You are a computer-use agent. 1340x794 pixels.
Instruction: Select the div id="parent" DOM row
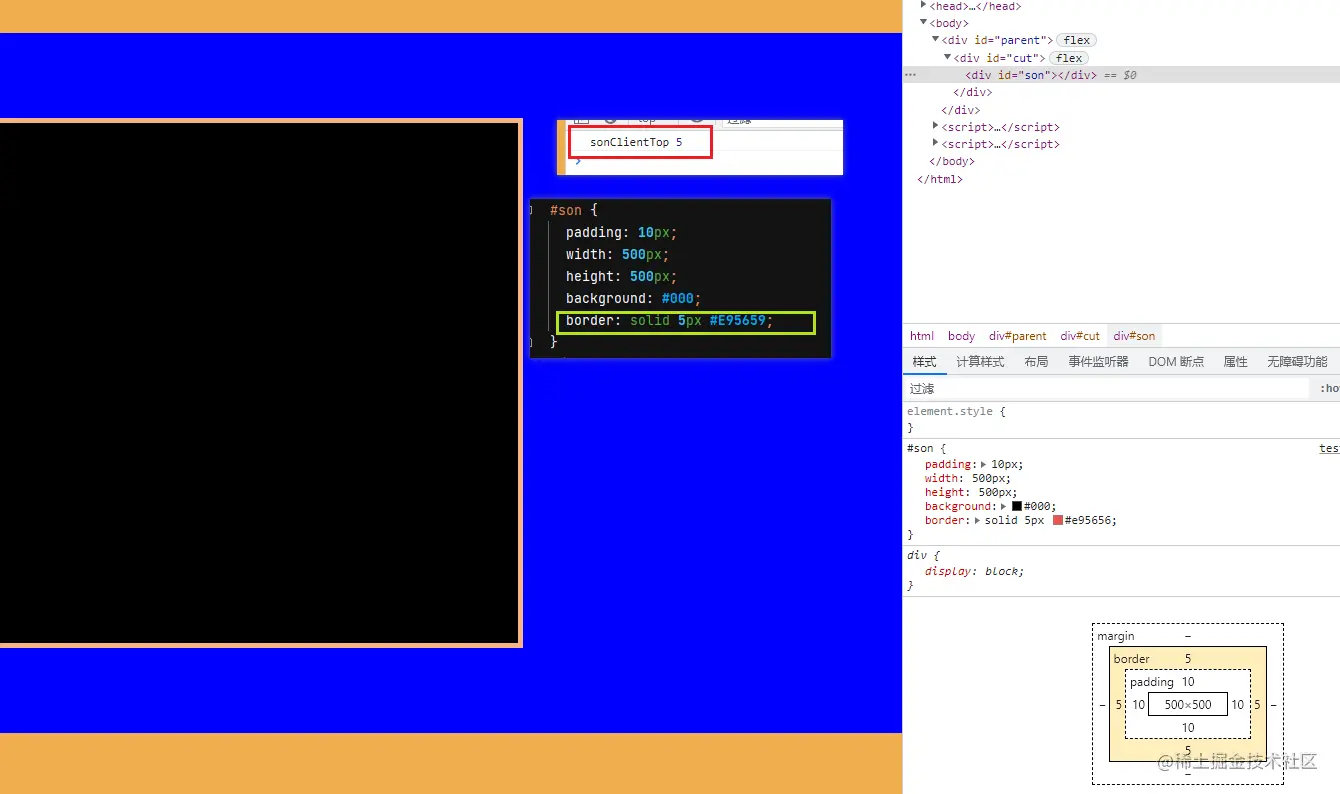point(1121,40)
